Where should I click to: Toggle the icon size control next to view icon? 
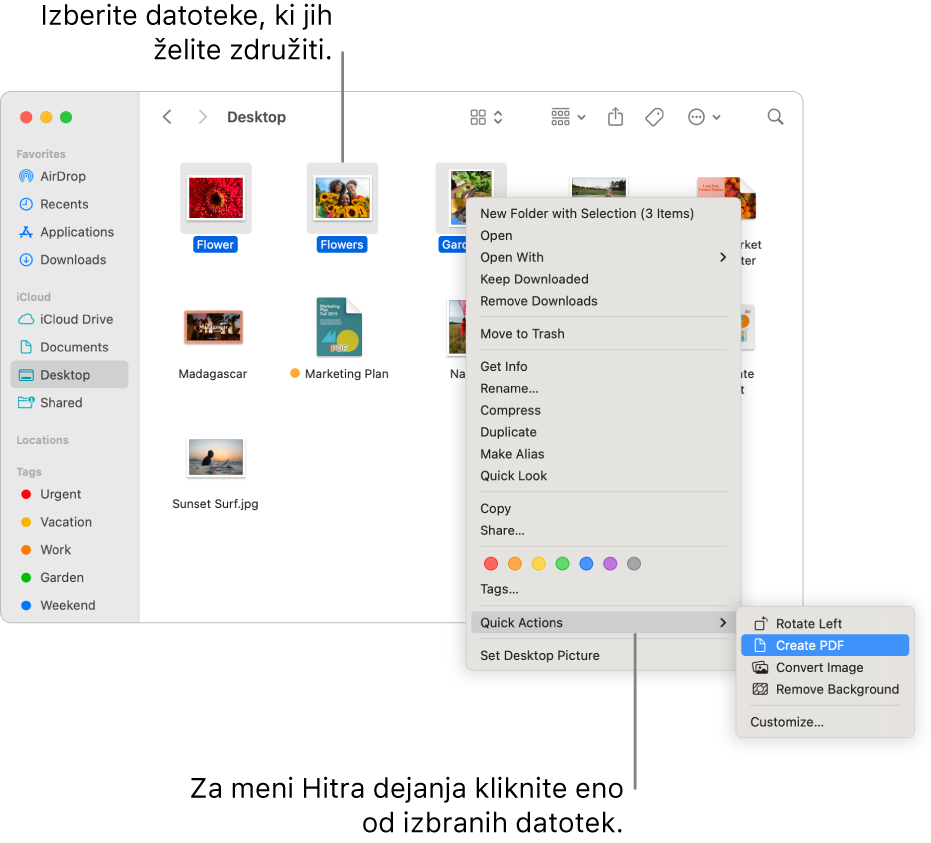click(497, 117)
